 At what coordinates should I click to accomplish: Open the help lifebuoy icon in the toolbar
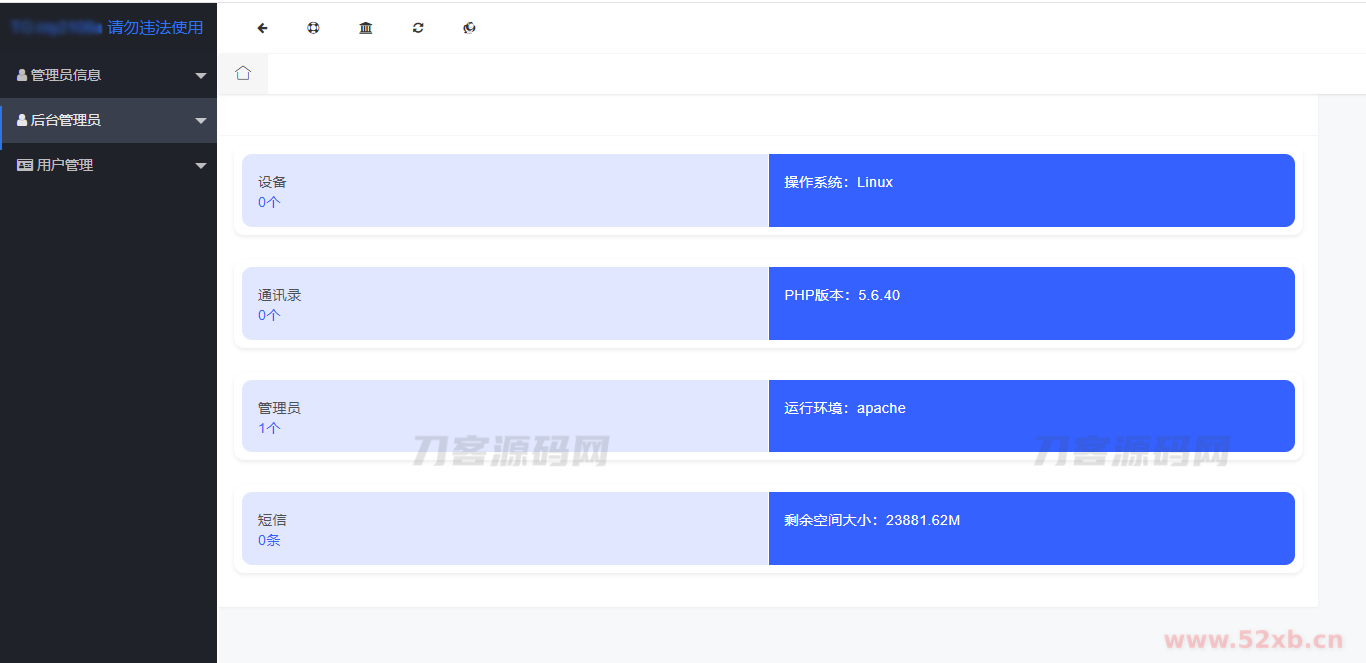[313, 28]
